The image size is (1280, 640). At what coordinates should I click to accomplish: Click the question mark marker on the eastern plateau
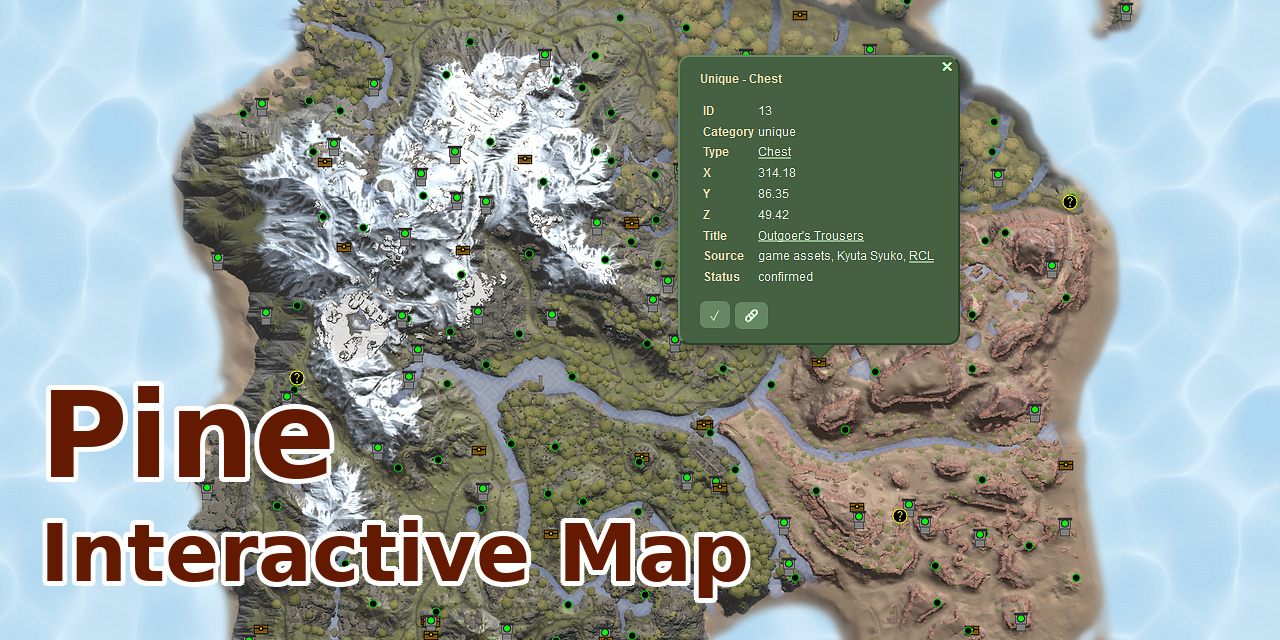point(1070,202)
